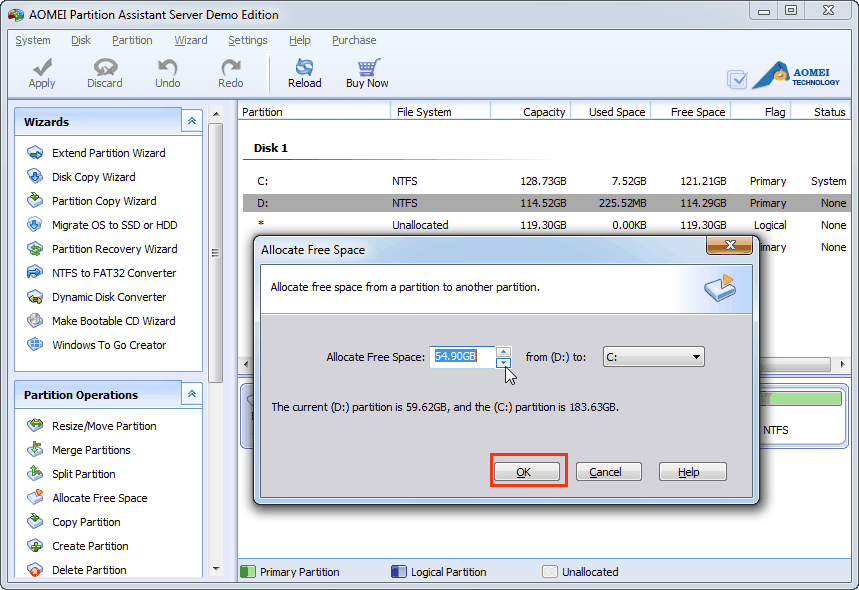Start the Partition Copy Wizard

click(104, 201)
